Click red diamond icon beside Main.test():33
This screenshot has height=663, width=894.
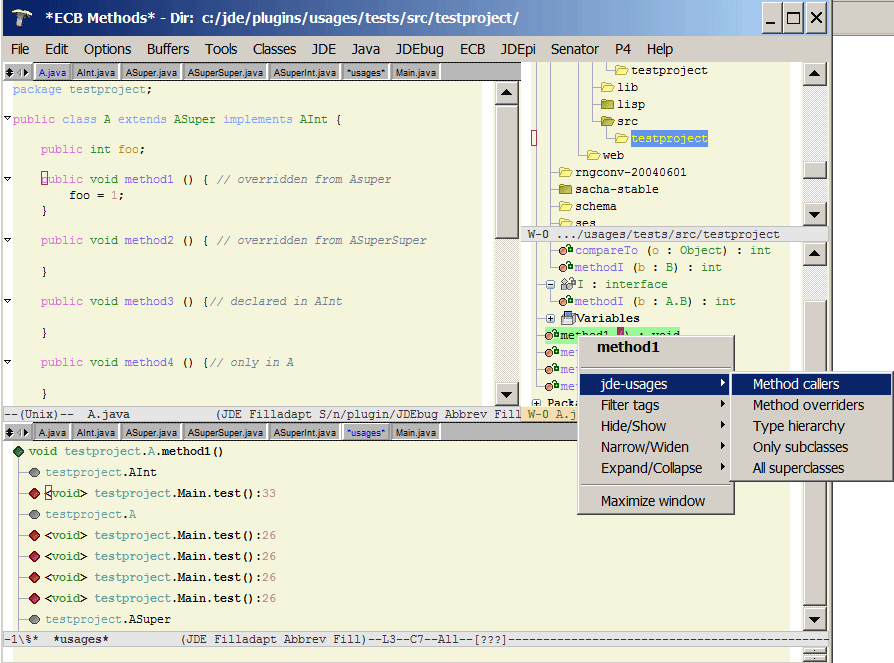coord(35,494)
